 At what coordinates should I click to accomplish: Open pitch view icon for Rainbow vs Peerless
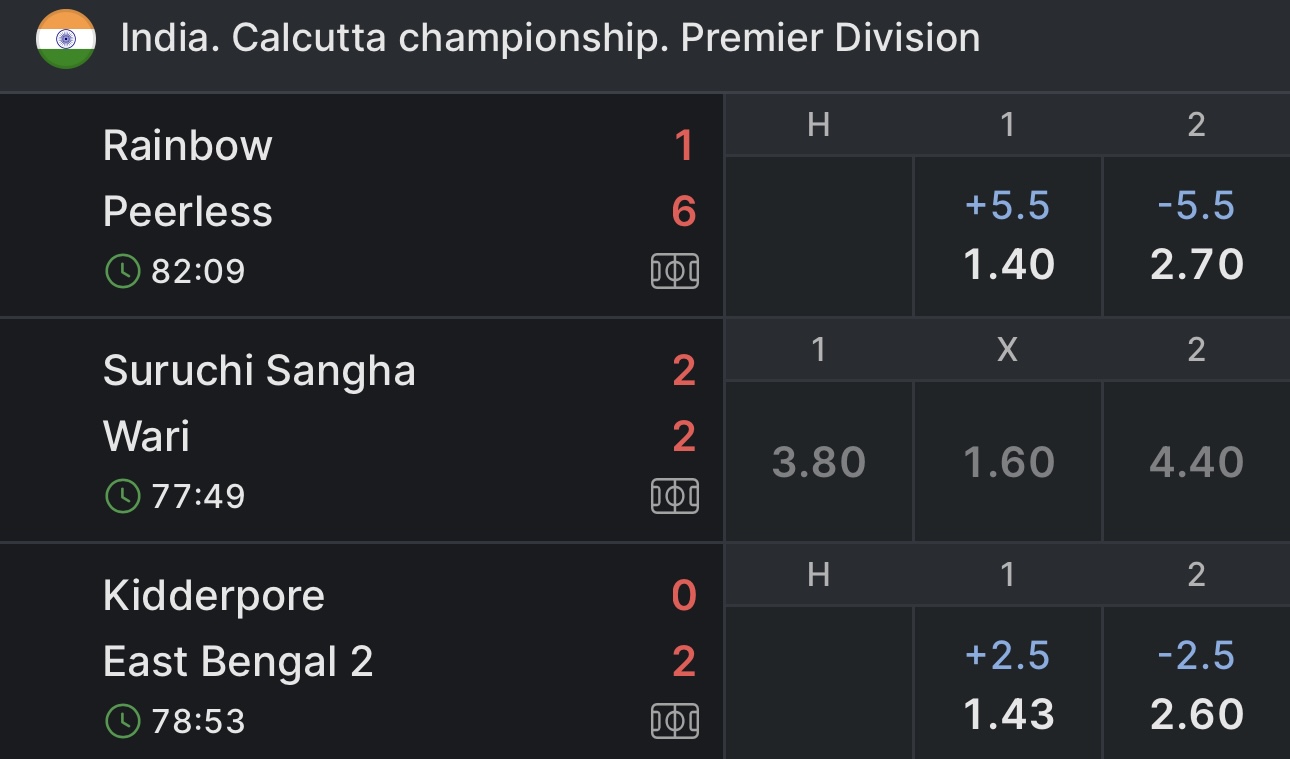tap(675, 271)
